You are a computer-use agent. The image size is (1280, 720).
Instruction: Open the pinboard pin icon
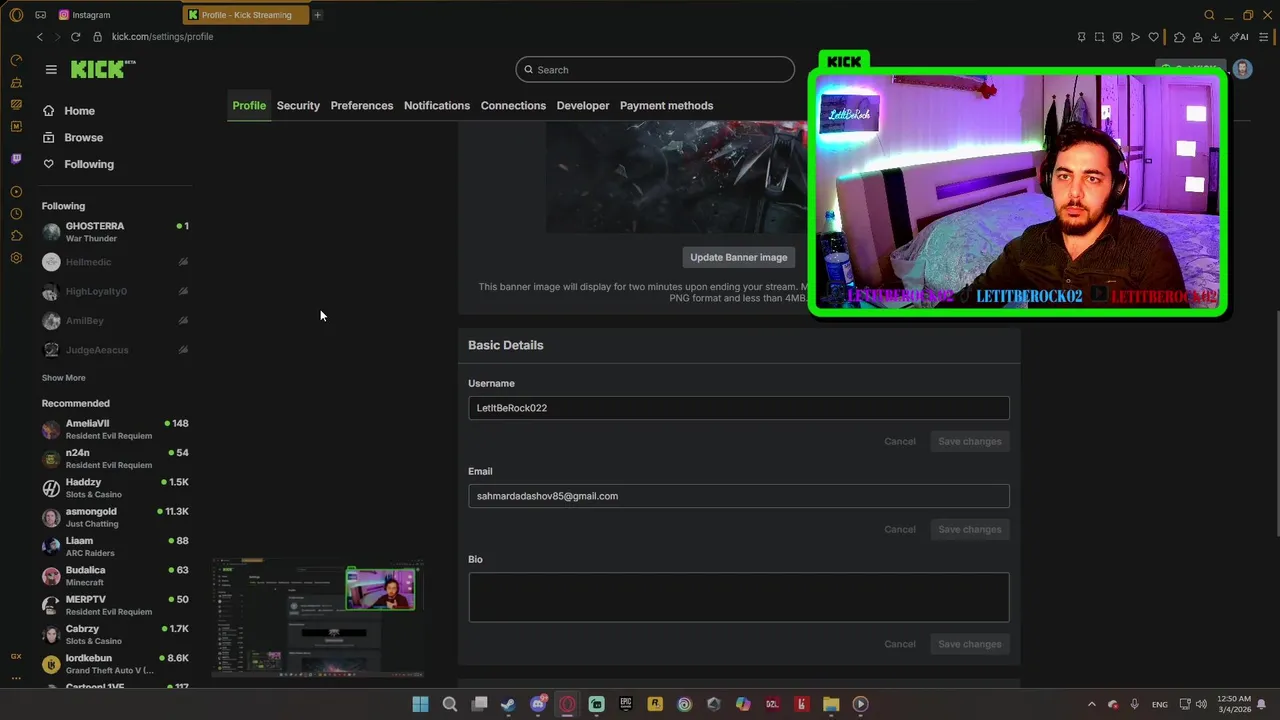[x=1081, y=37]
